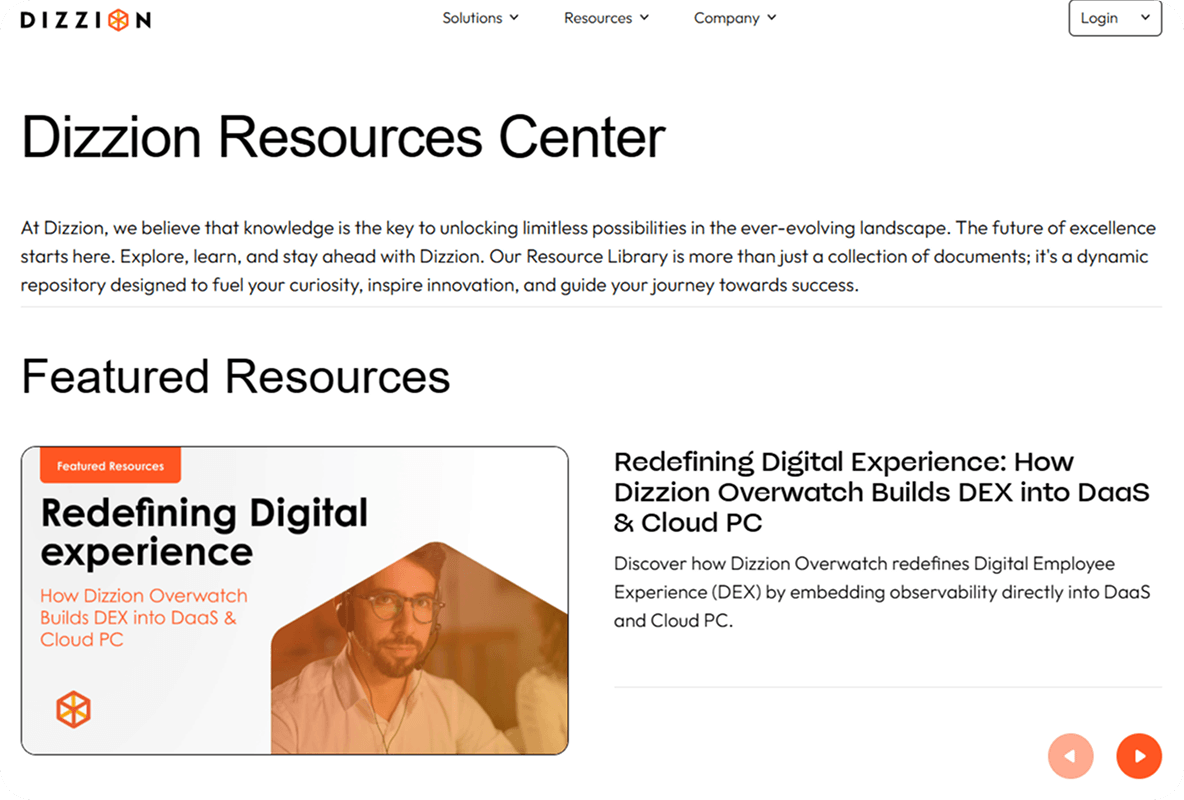
Task: Open article title Redefining Digital Experience link
Action: [x=881, y=492]
